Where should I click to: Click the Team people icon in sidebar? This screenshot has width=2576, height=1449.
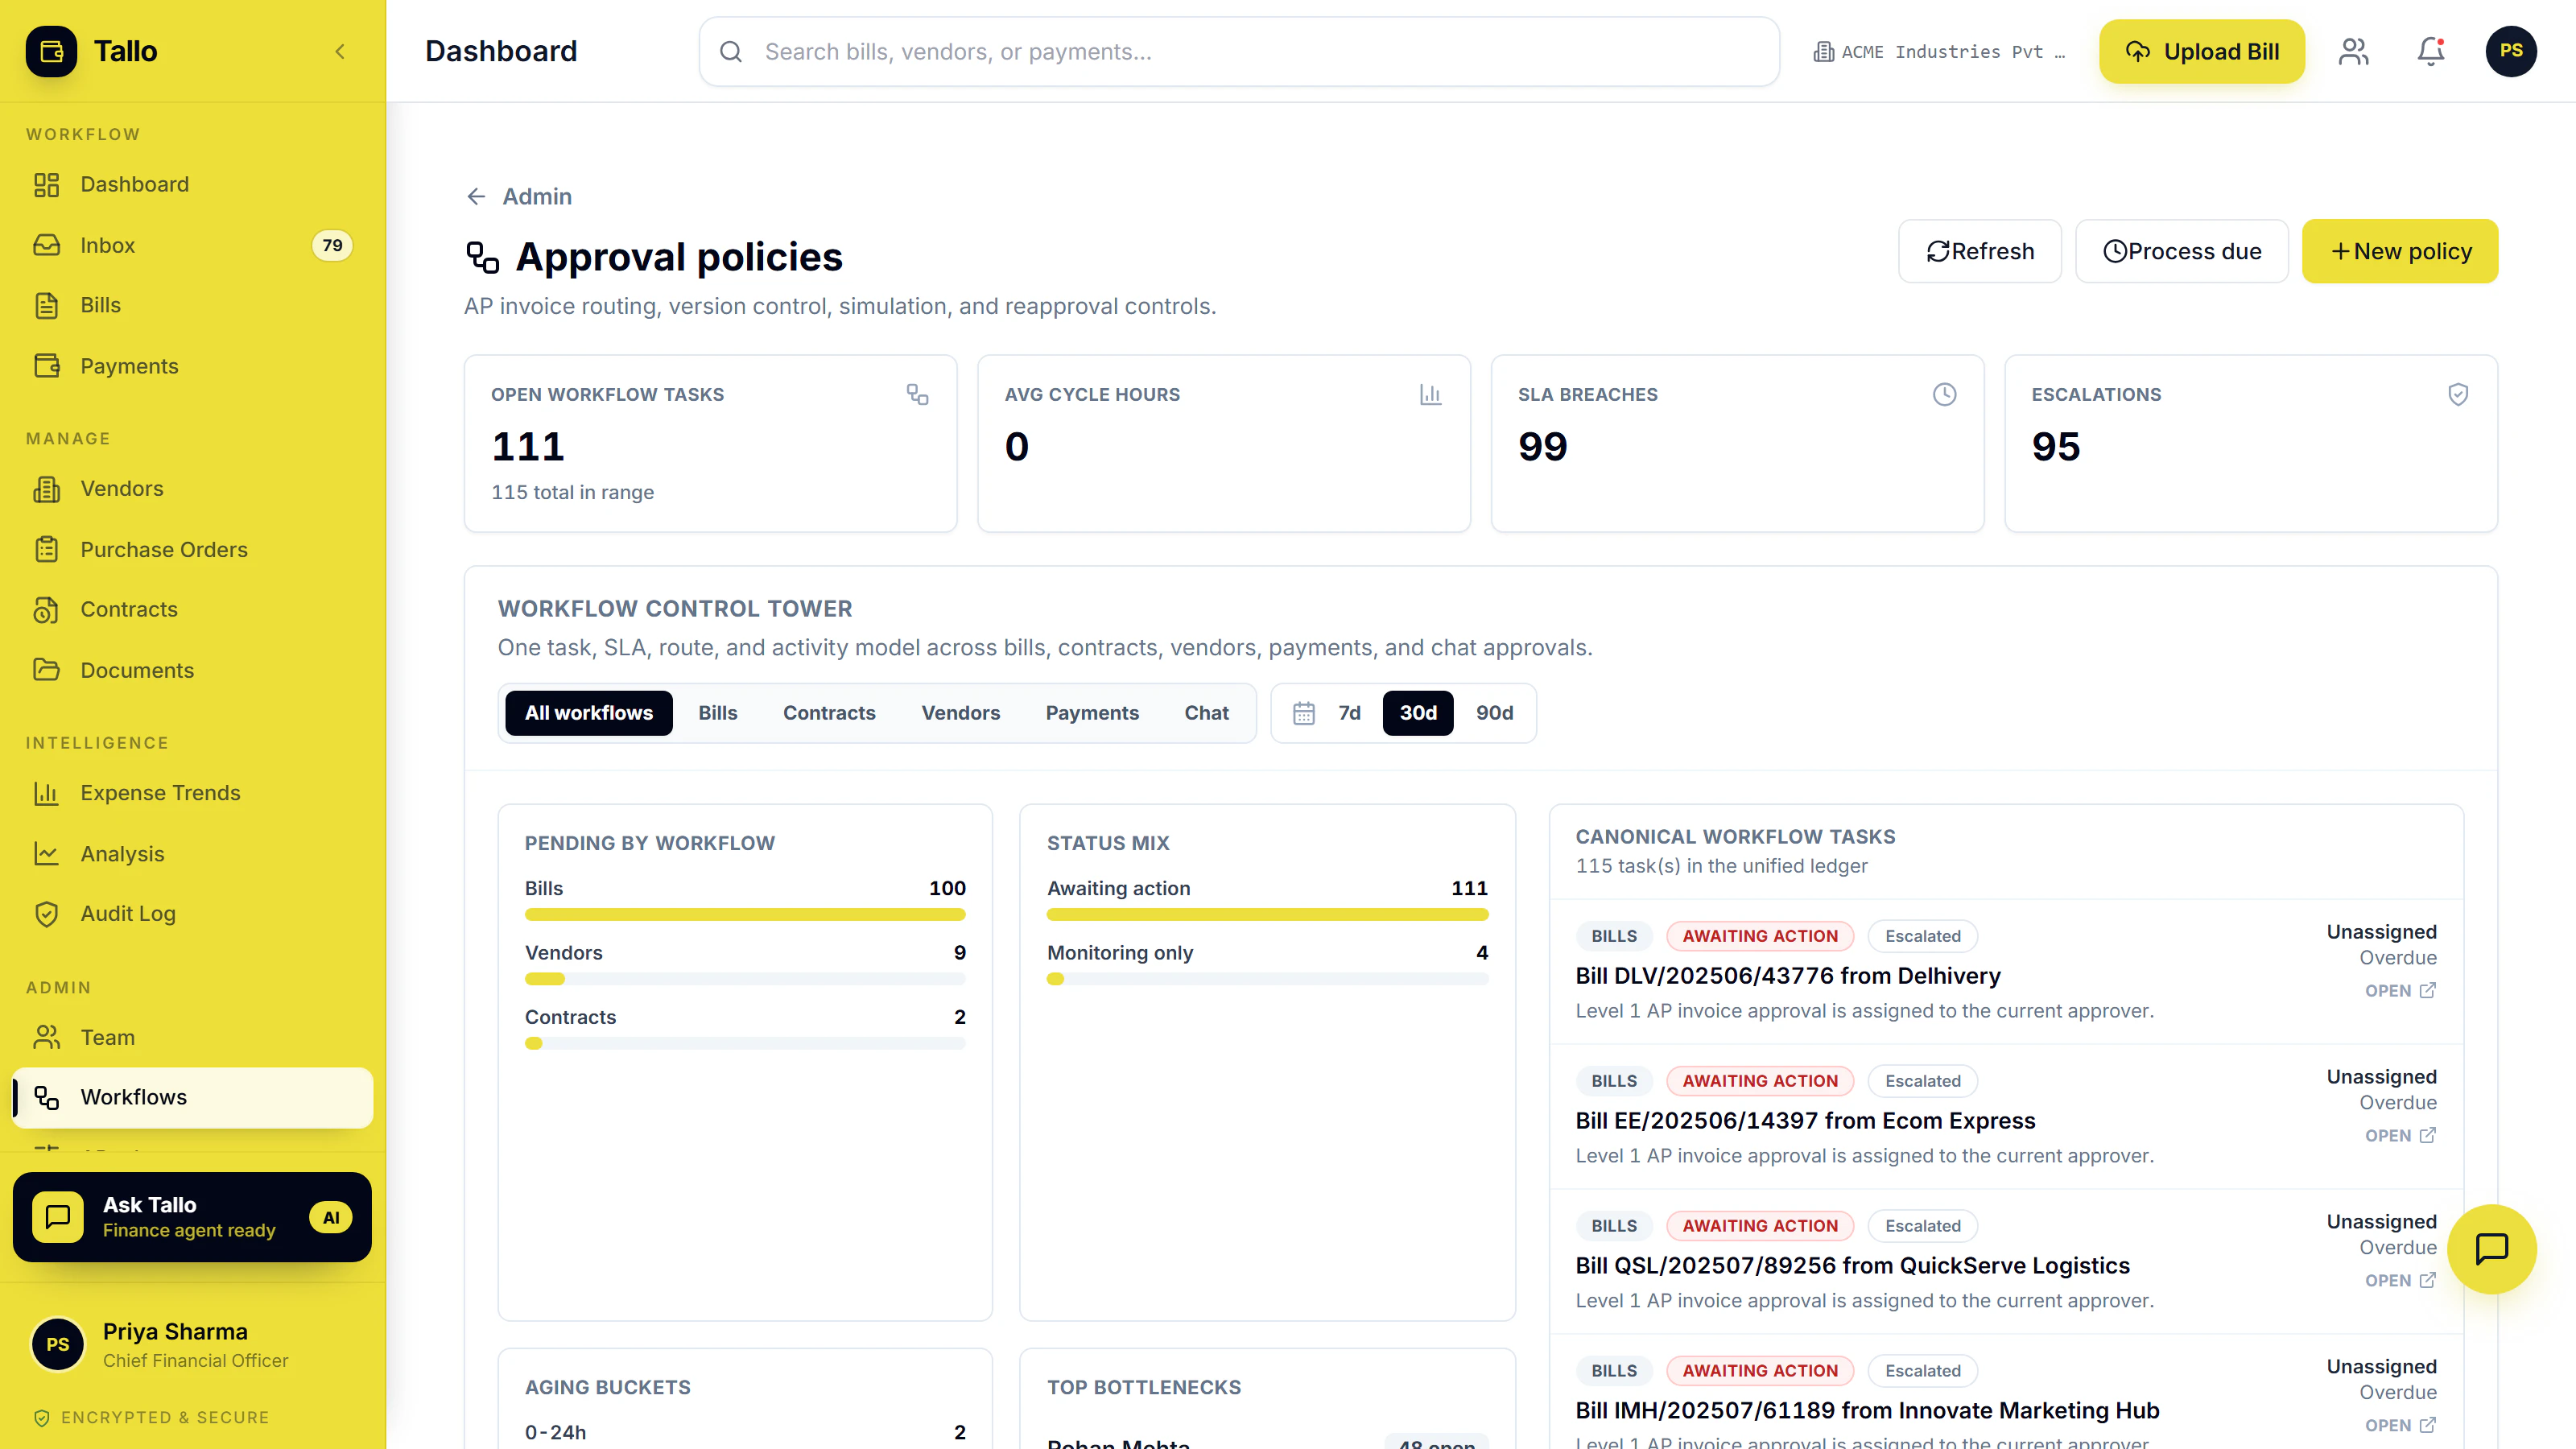[46, 1037]
